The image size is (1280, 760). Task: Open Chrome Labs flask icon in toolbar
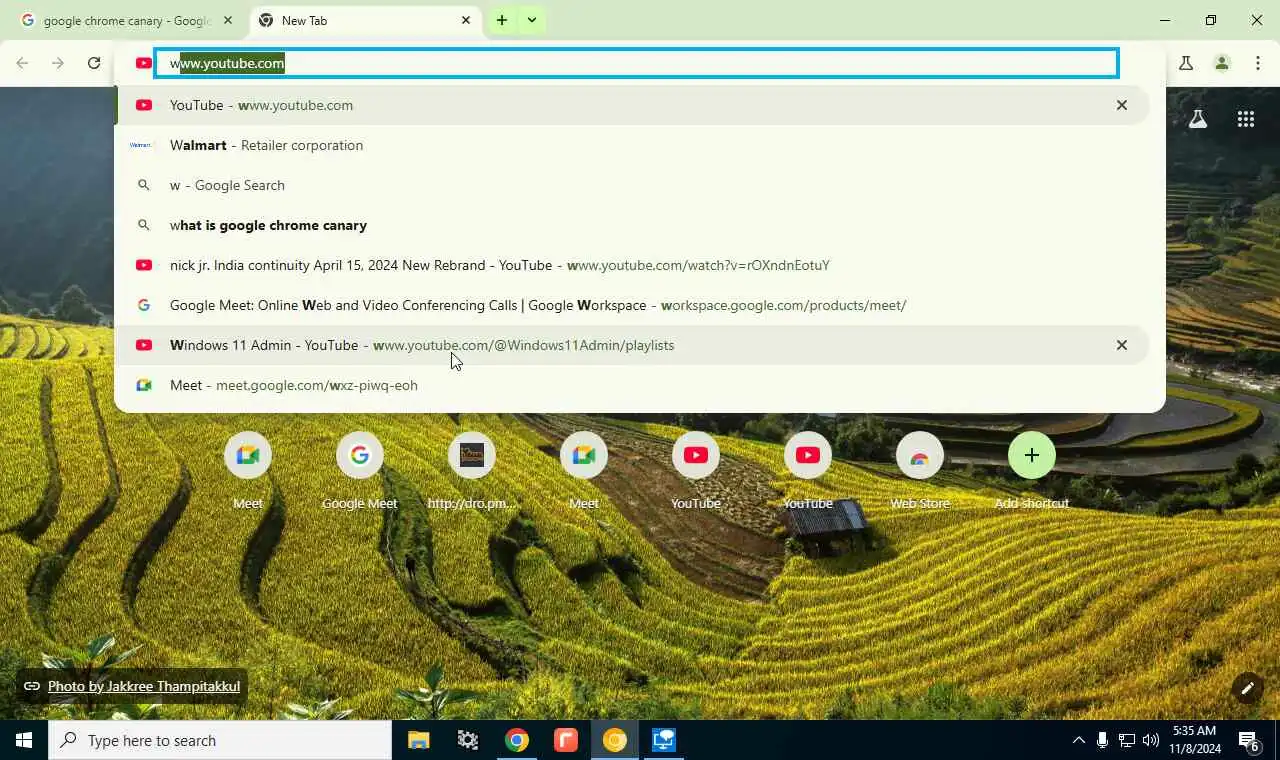click(x=1186, y=63)
